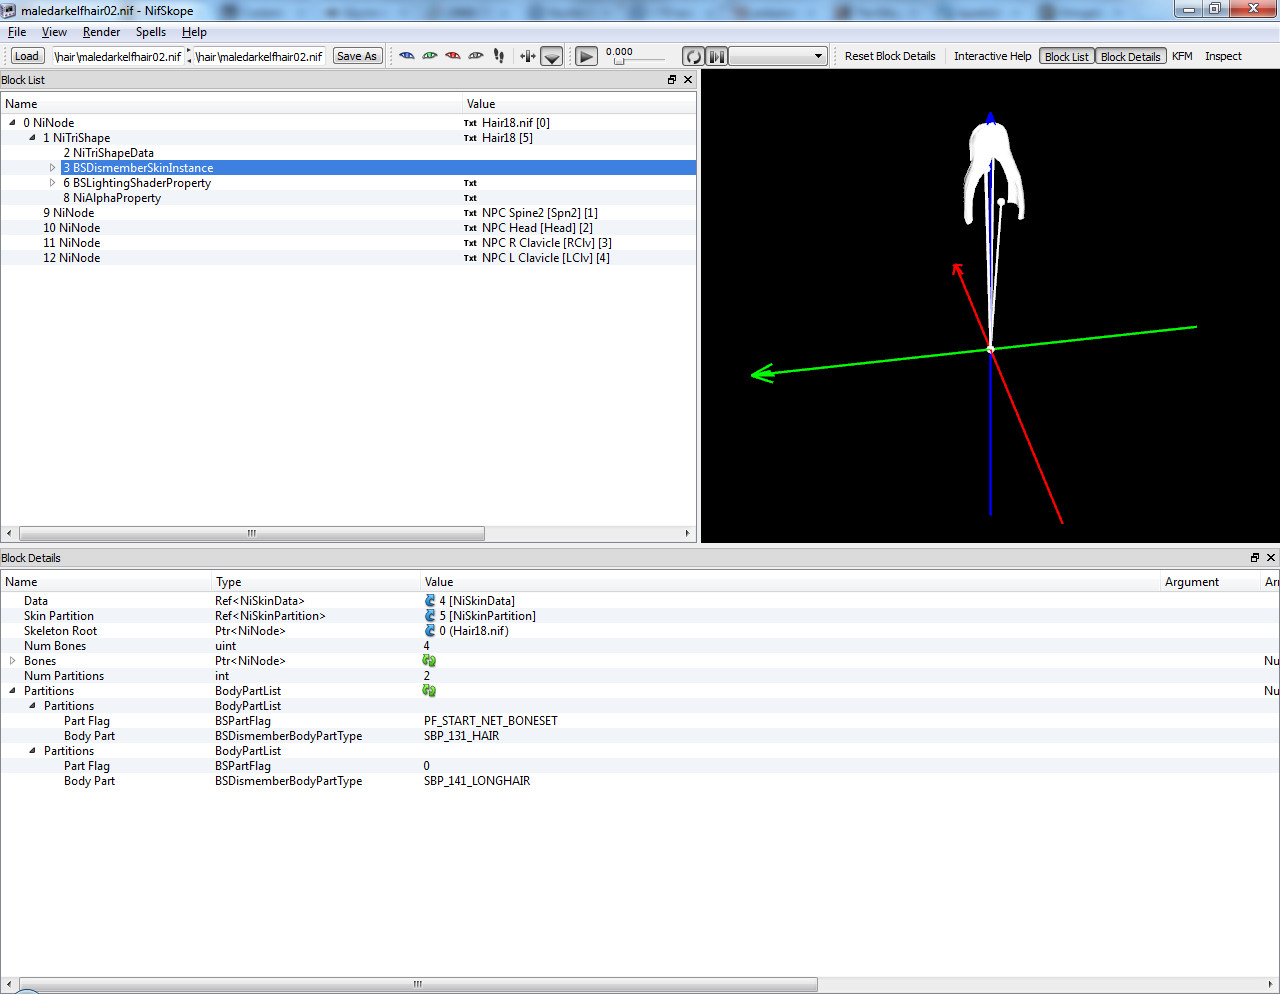Click refresh array icon in top-level Partitions row
1280x994 pixels.
[x=429, y=691]
